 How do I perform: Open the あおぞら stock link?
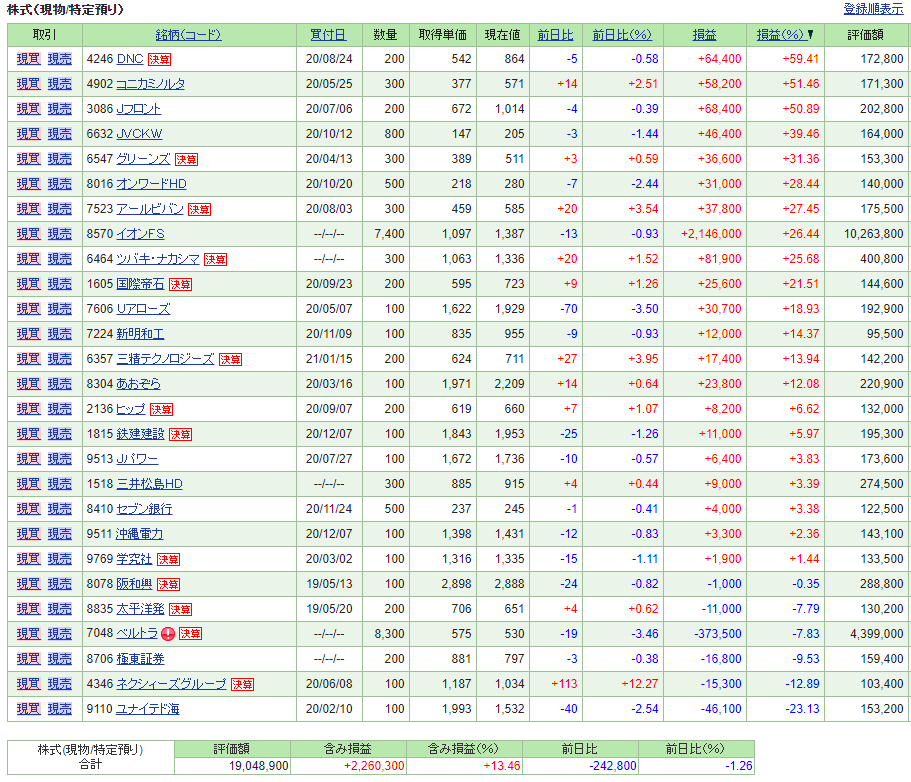(x=138, y=383)
